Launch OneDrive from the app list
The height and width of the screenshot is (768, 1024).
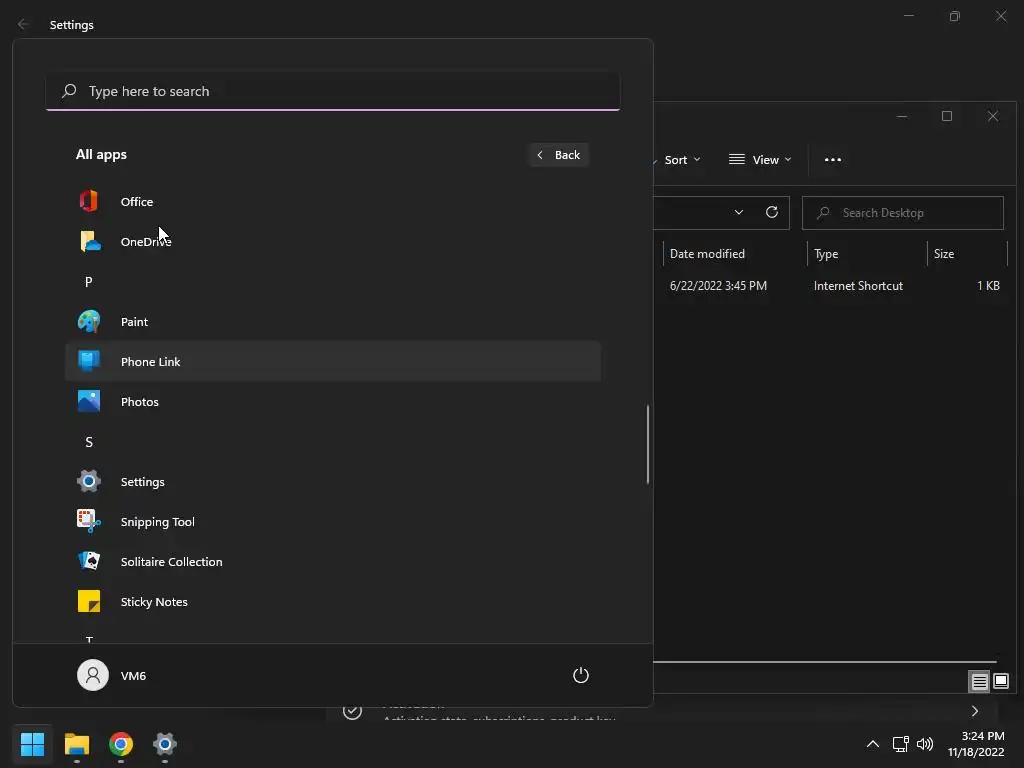pyautogui.click(x=332, y=242)
